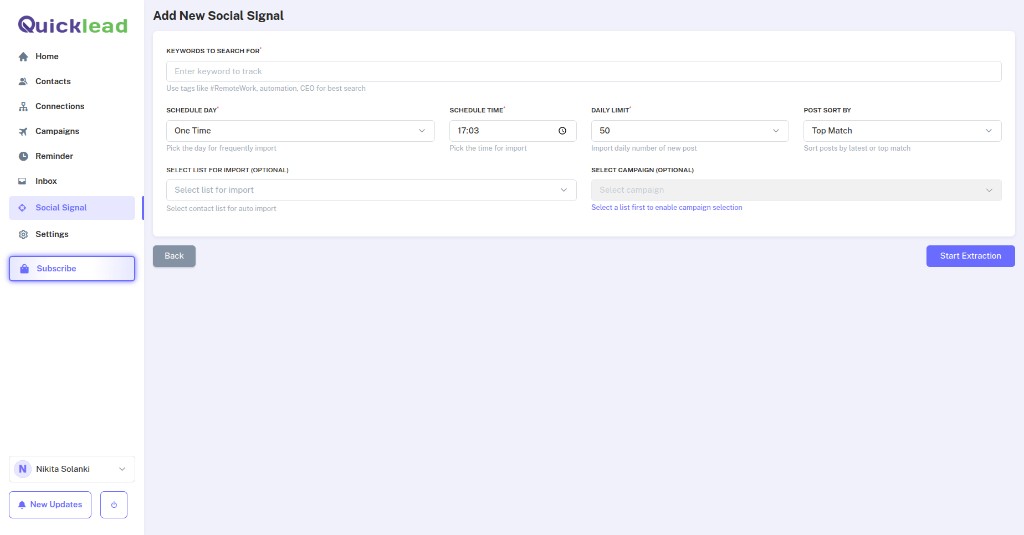Click the Back button
This screenshot has width=1024, height=535.
174,256
